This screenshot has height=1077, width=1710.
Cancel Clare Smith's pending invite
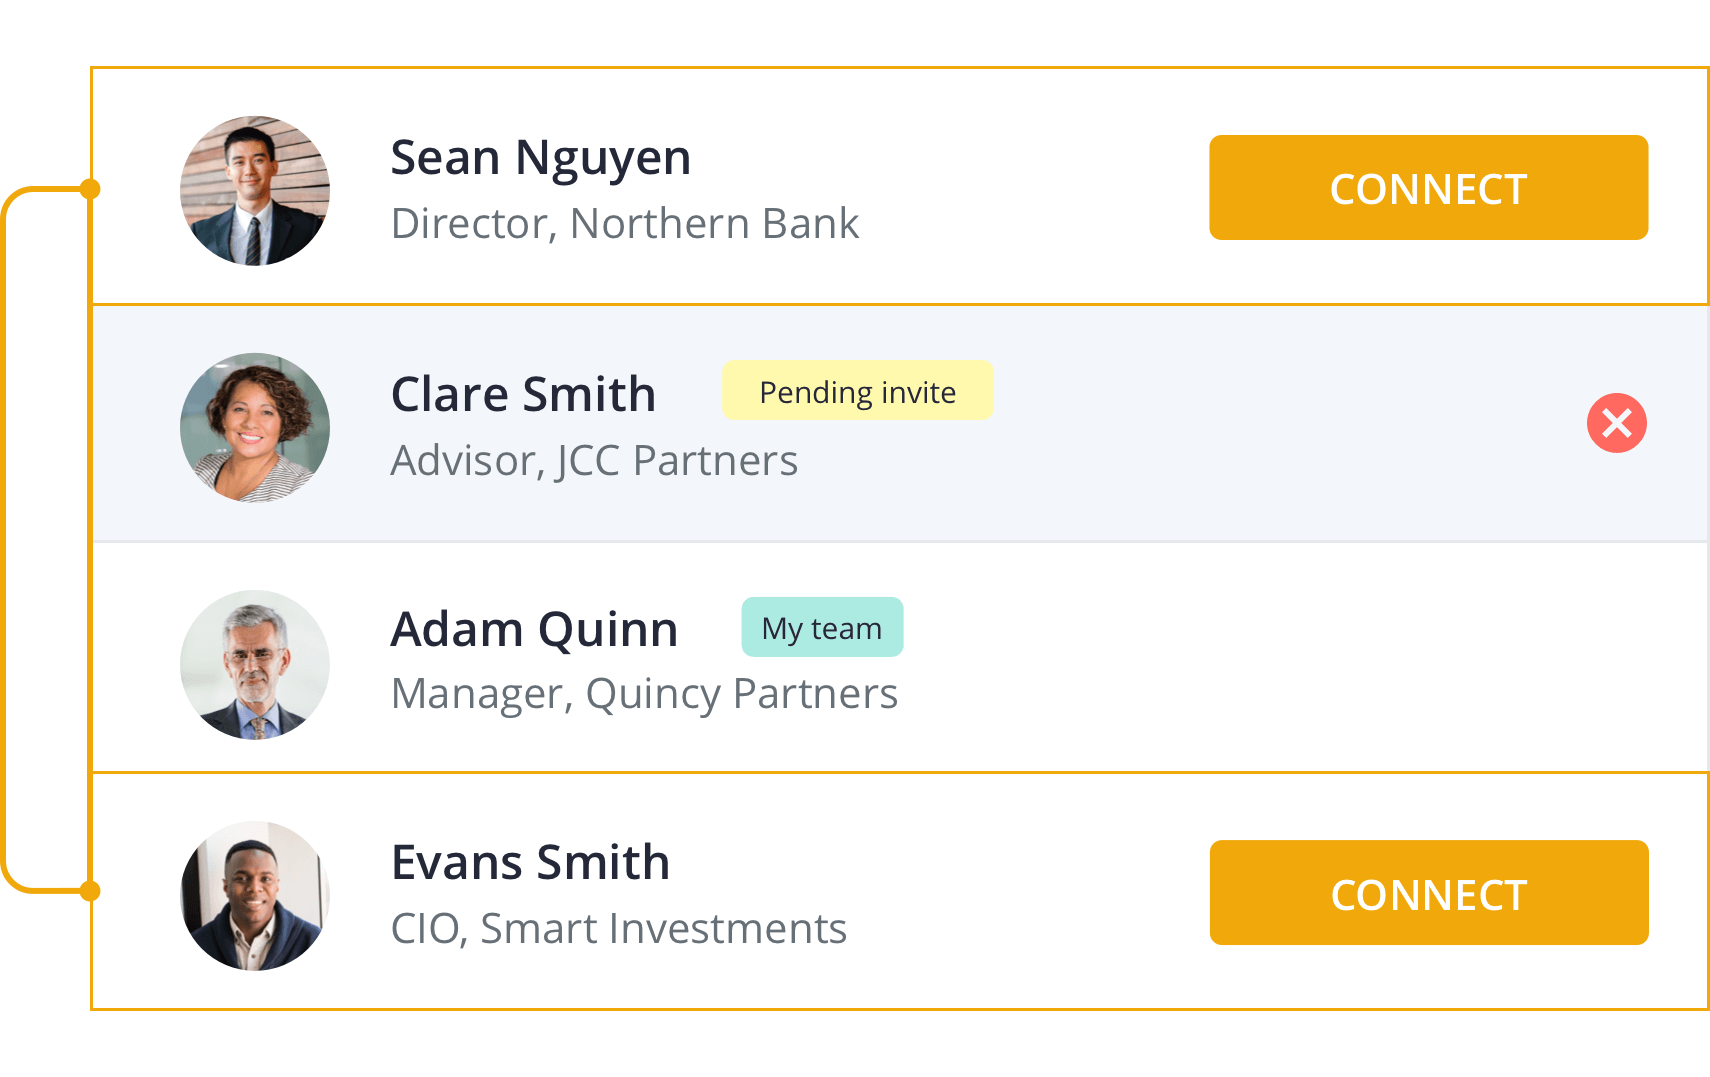pyautogui.click(x=1616, y=423)
